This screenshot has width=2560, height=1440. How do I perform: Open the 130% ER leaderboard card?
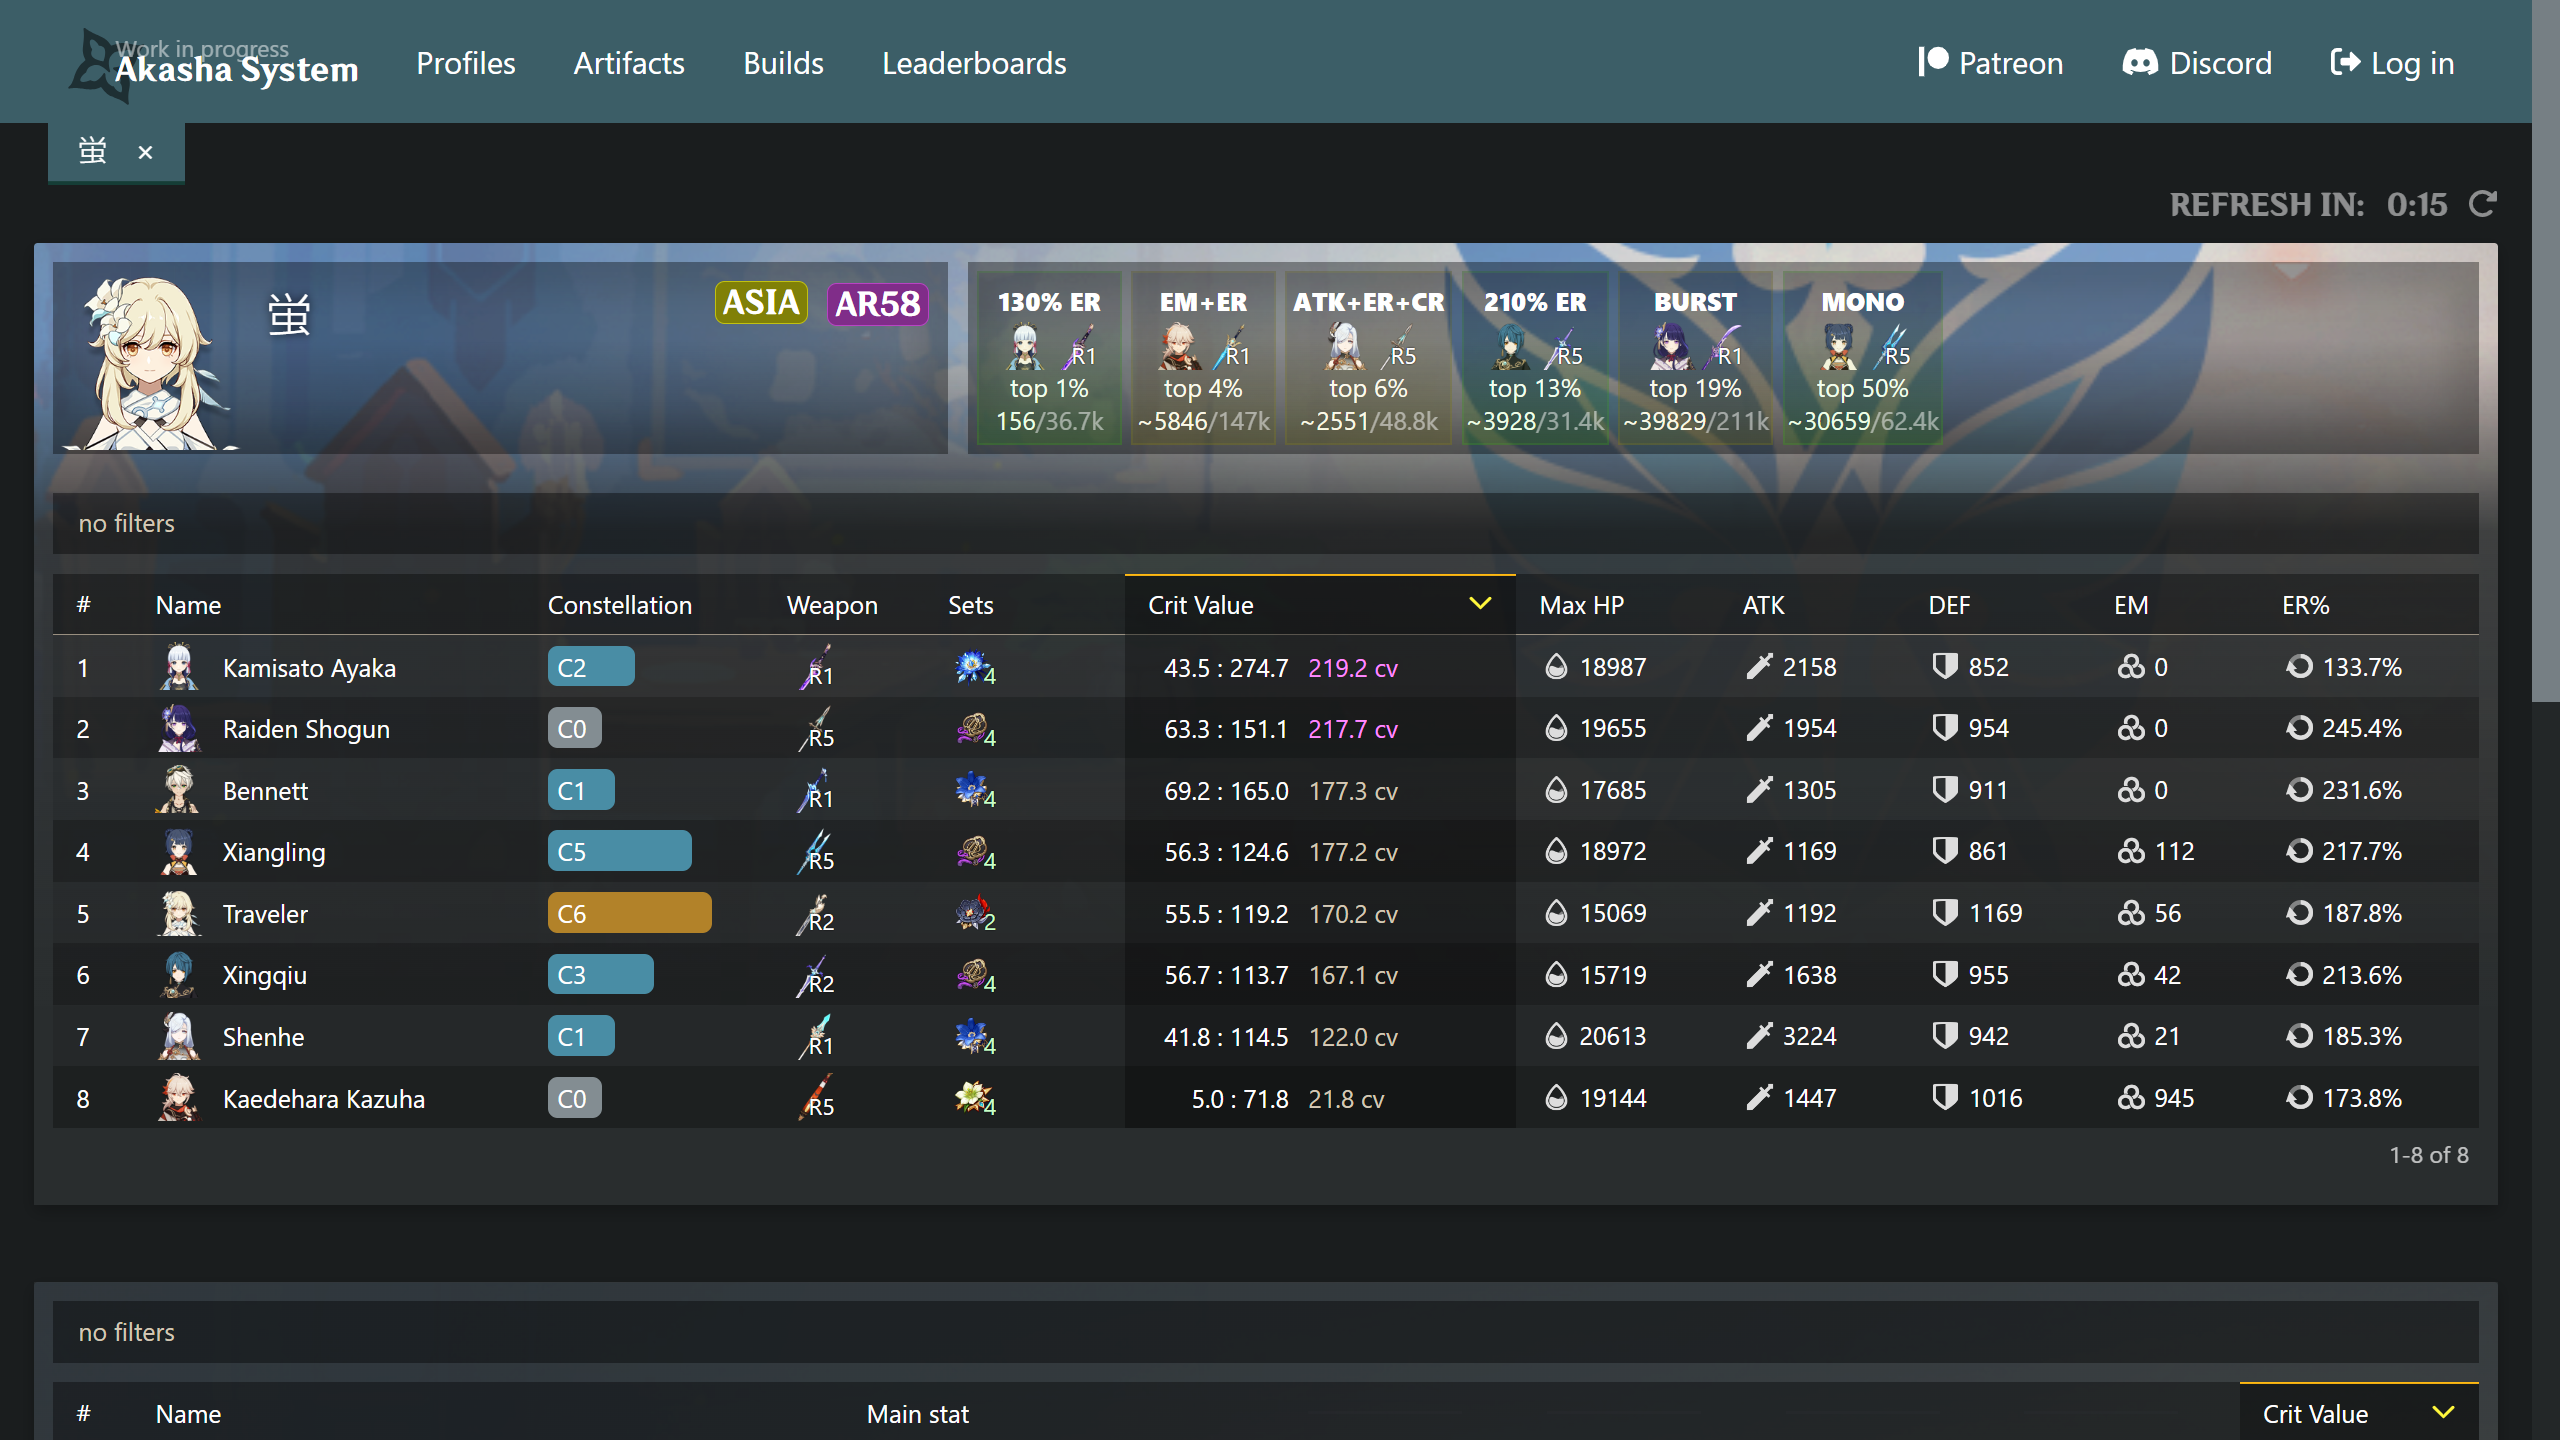[1049, 360]
